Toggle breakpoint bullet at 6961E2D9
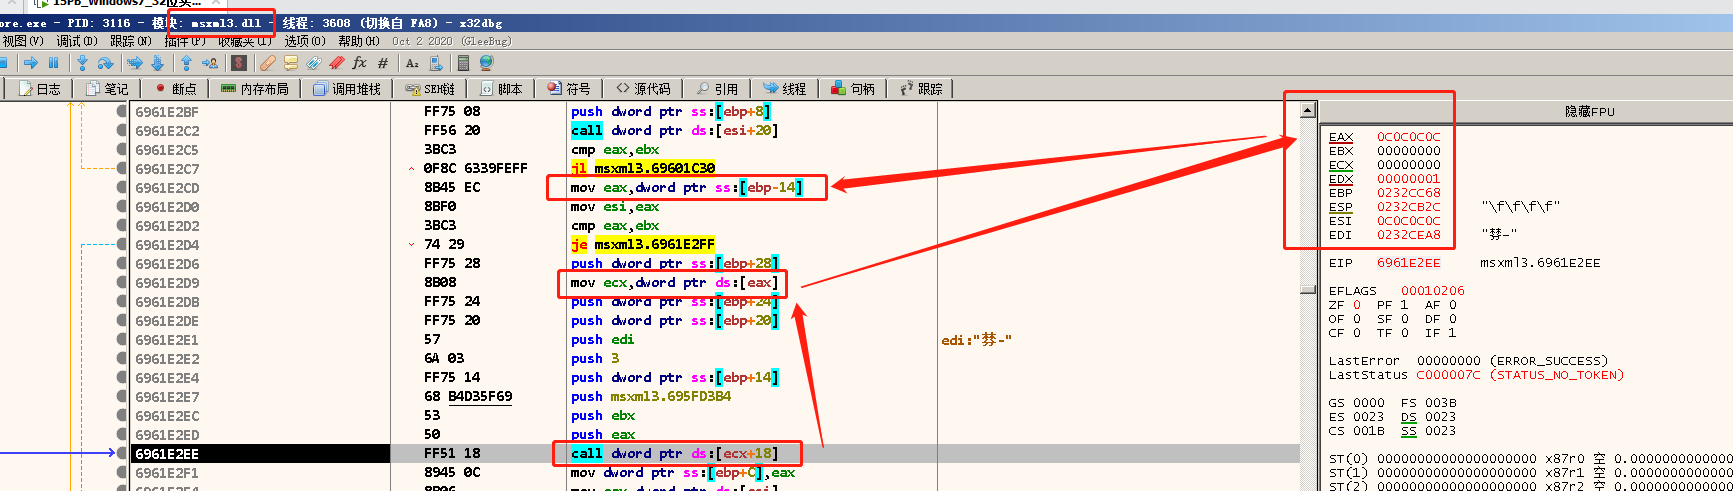This screenshot has width=1733, height=491. tap(122, 283)
